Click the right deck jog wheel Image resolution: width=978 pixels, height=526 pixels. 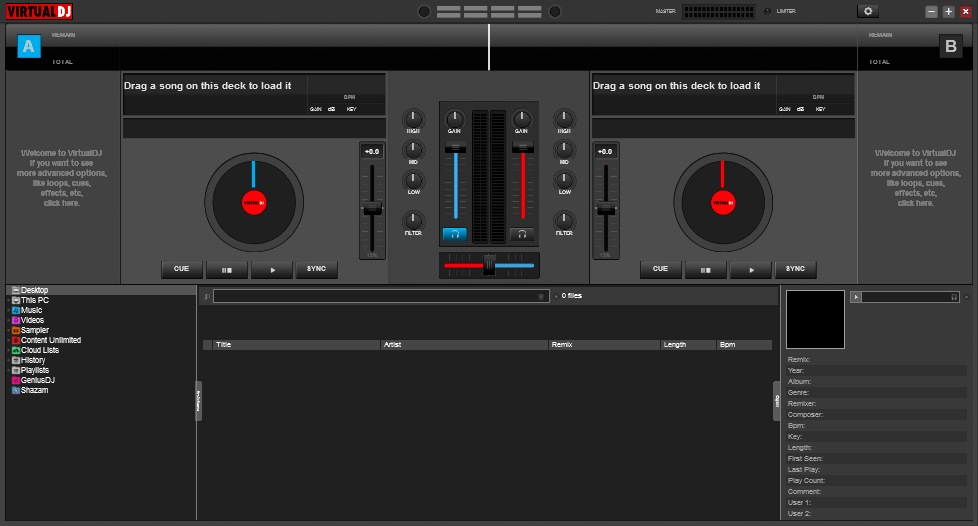click(723, 203)
